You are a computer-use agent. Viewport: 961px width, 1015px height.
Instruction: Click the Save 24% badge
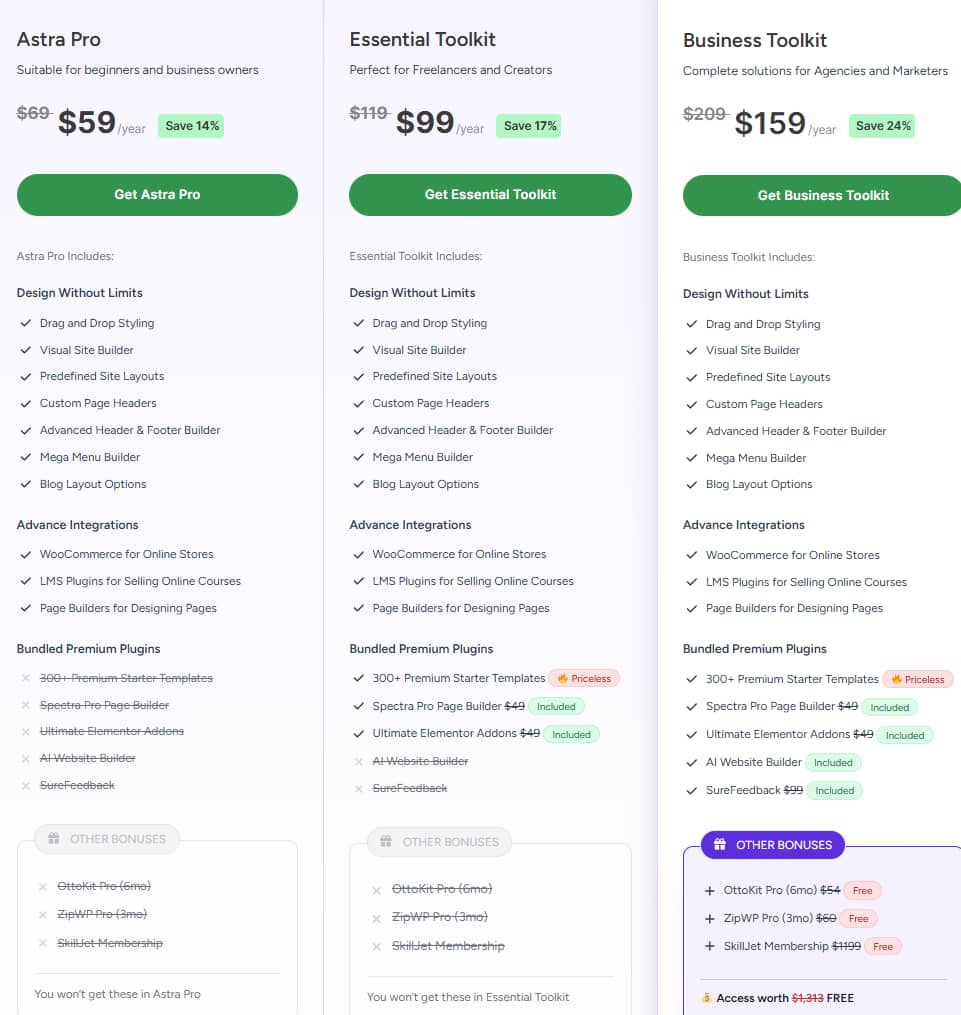(x=881, y=125)
